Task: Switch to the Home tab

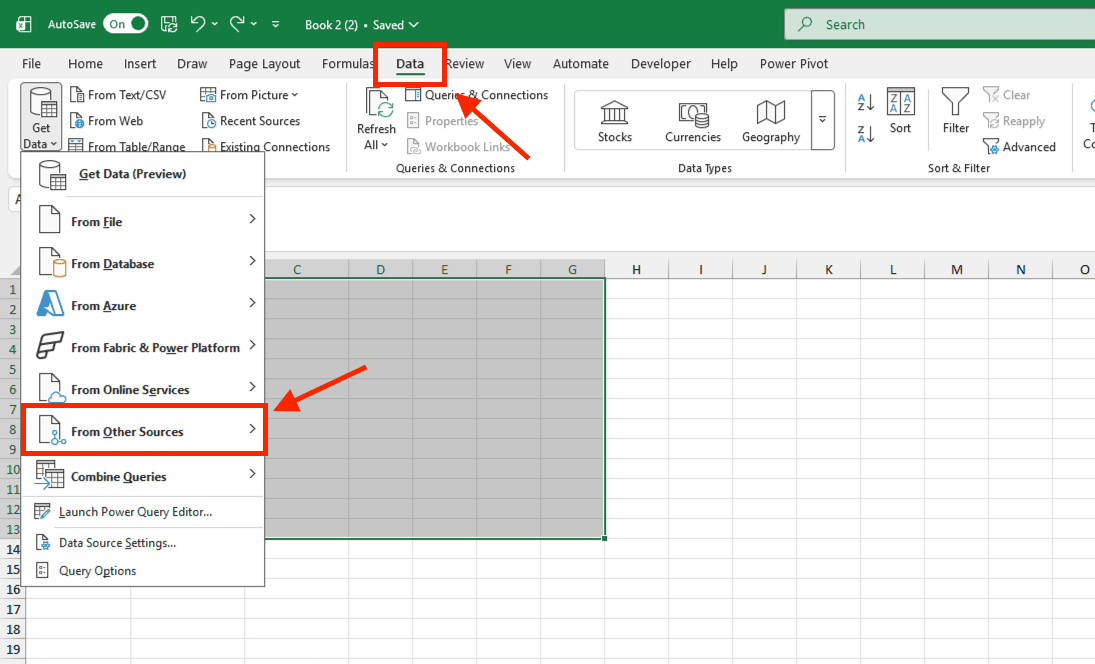Action: click(x=85, y=64)
